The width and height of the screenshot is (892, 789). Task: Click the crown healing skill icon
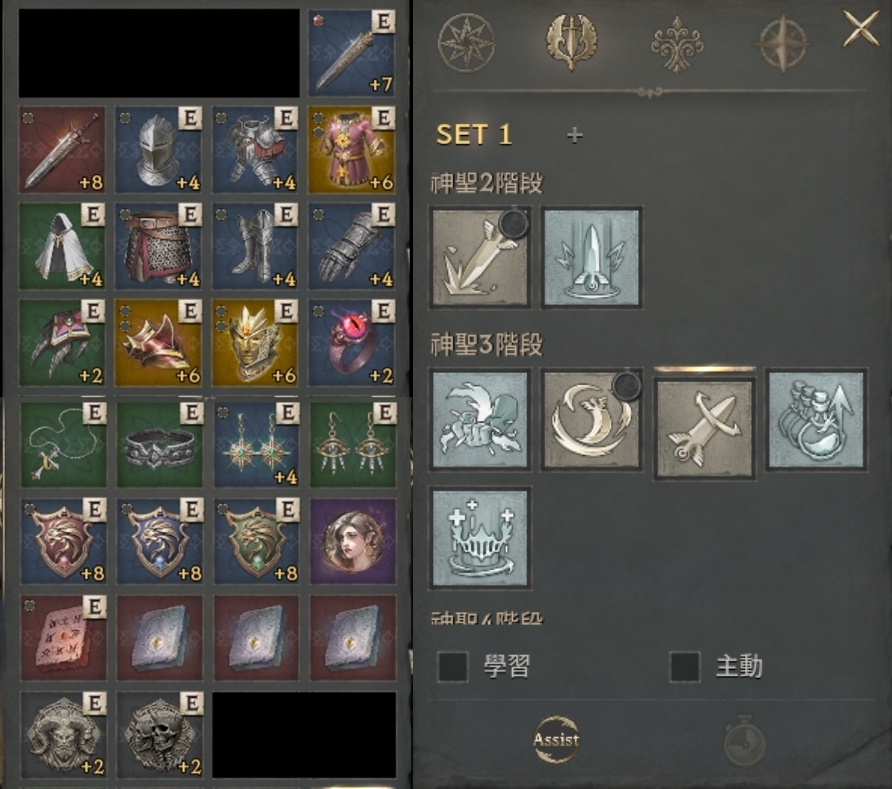pos(480,538)
